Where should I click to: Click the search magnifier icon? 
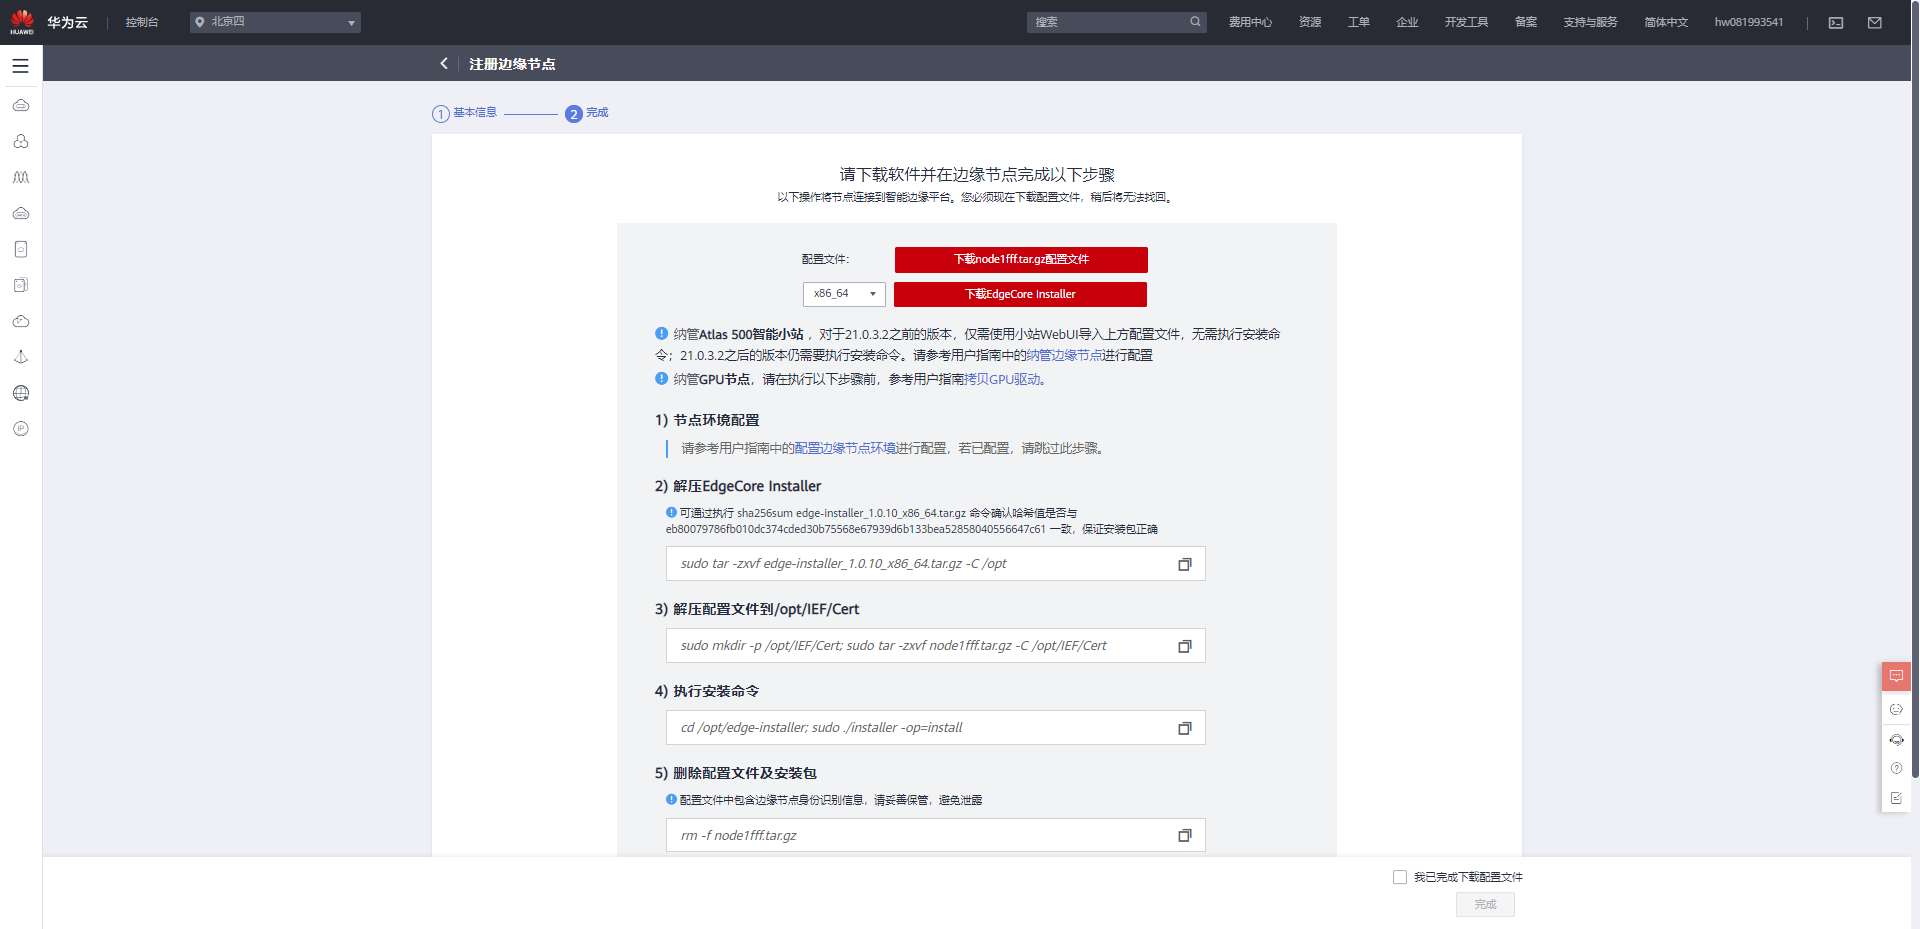pyautogui.click(x=1195, y=22)
